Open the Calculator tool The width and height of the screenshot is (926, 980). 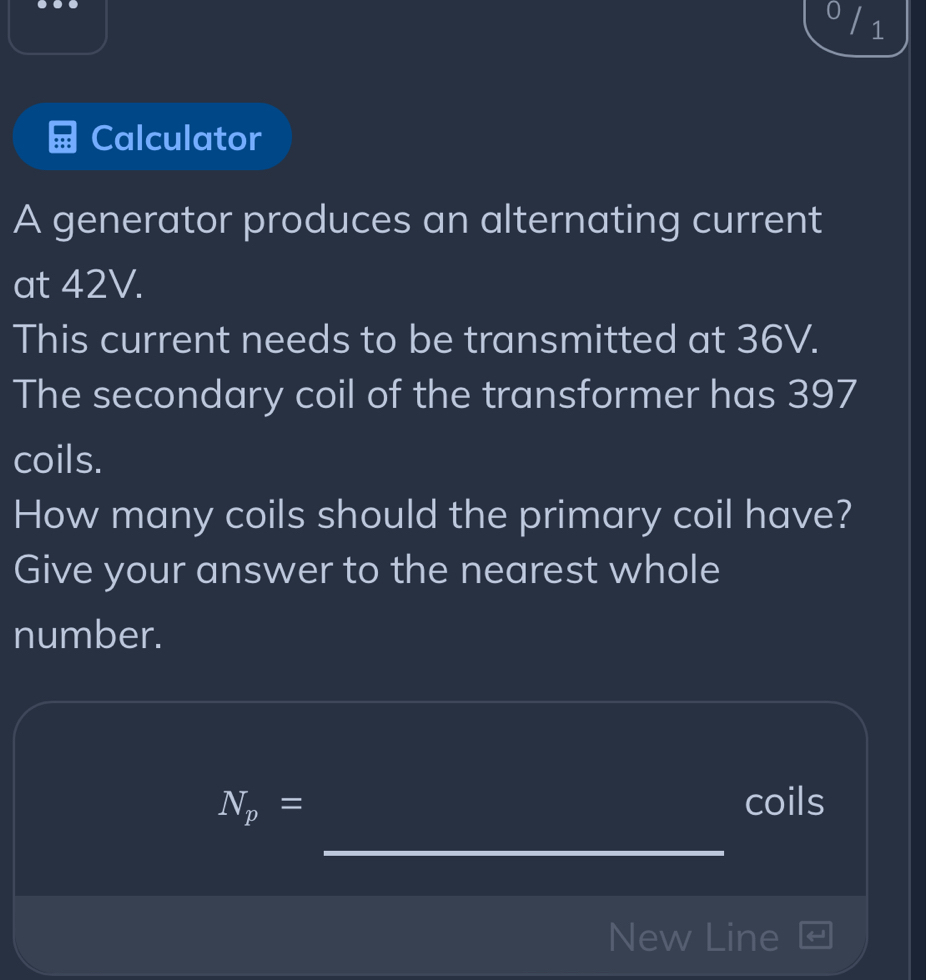click(x=152, y=137)
